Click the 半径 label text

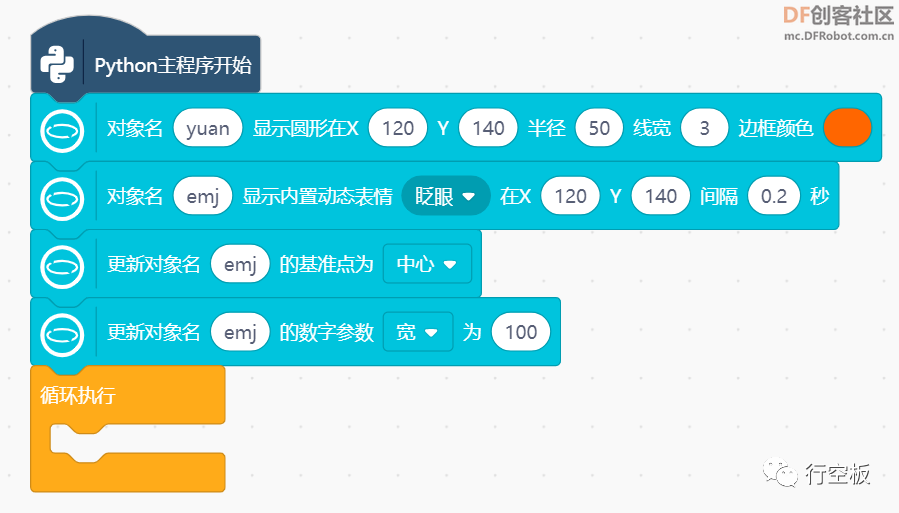(x=546, y=128)
